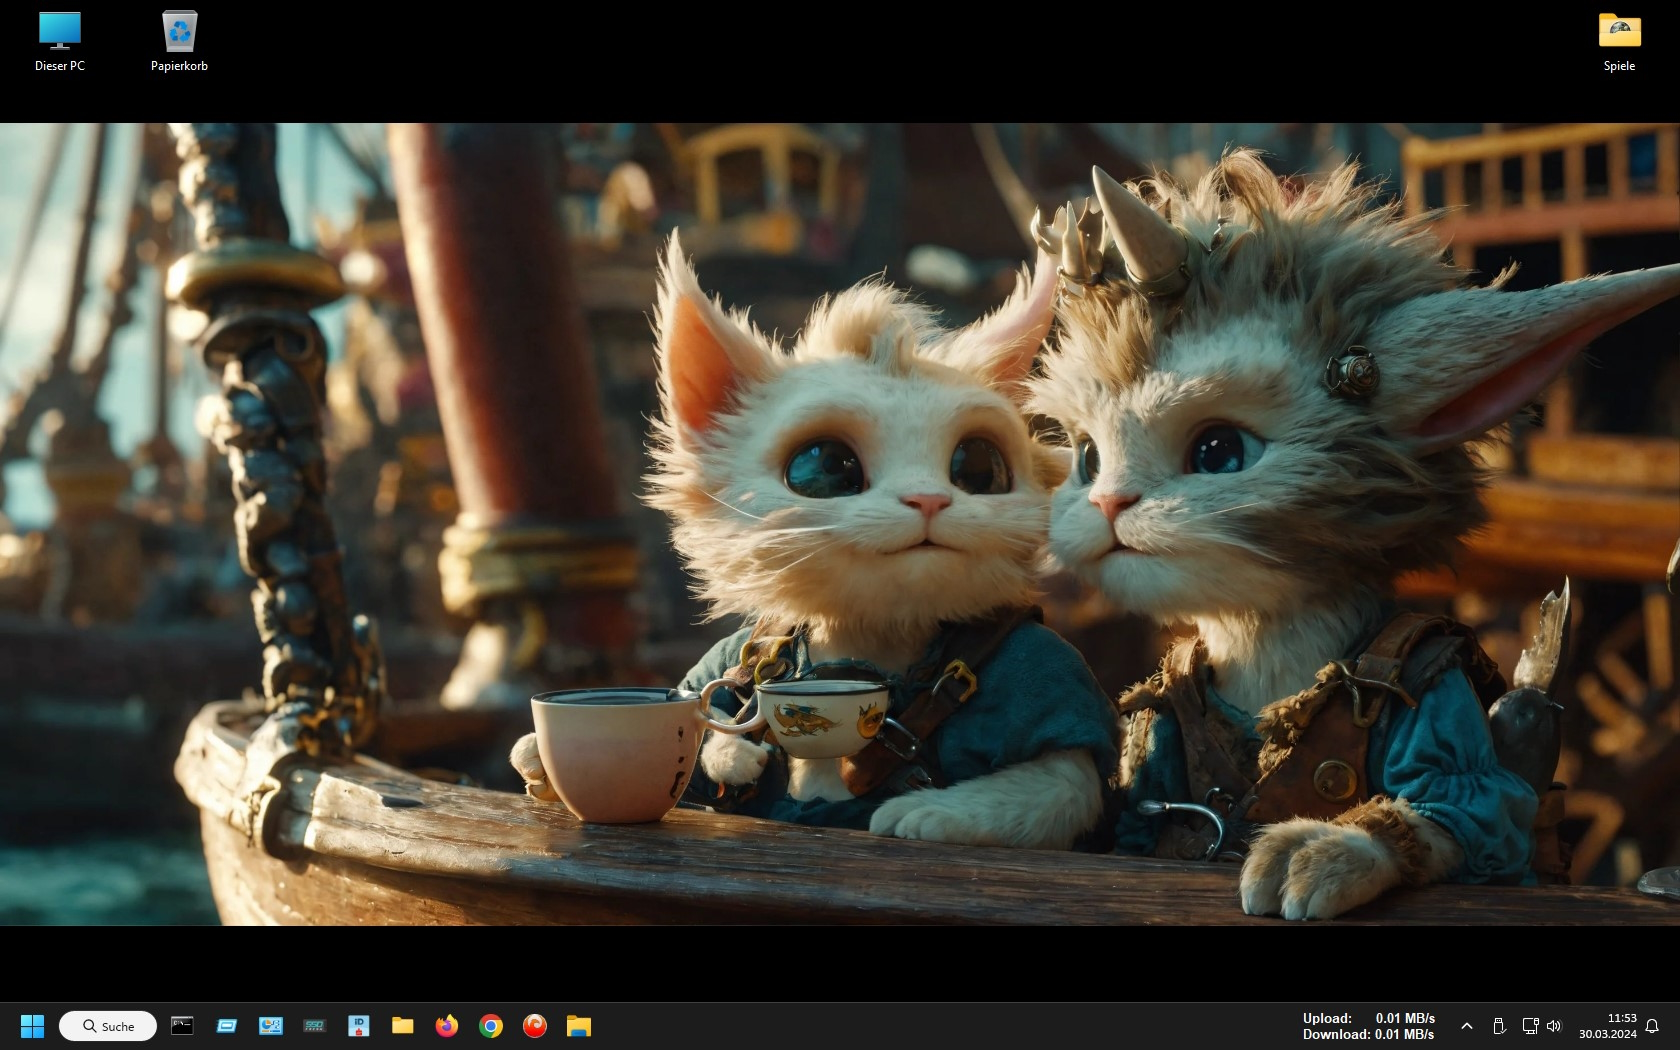
Task: Open the blue window app next to command prompt
Action: click(227, 1025)
